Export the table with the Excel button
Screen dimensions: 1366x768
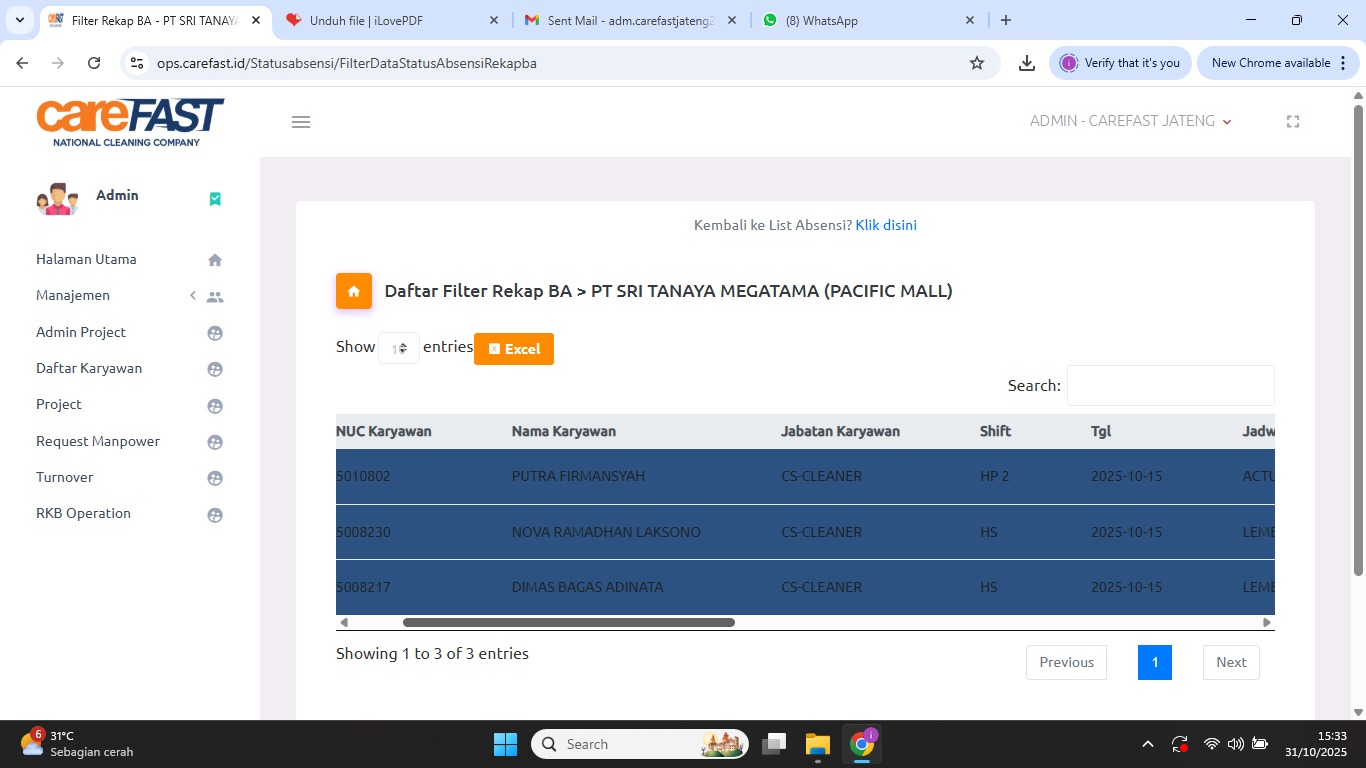point(514,349)
